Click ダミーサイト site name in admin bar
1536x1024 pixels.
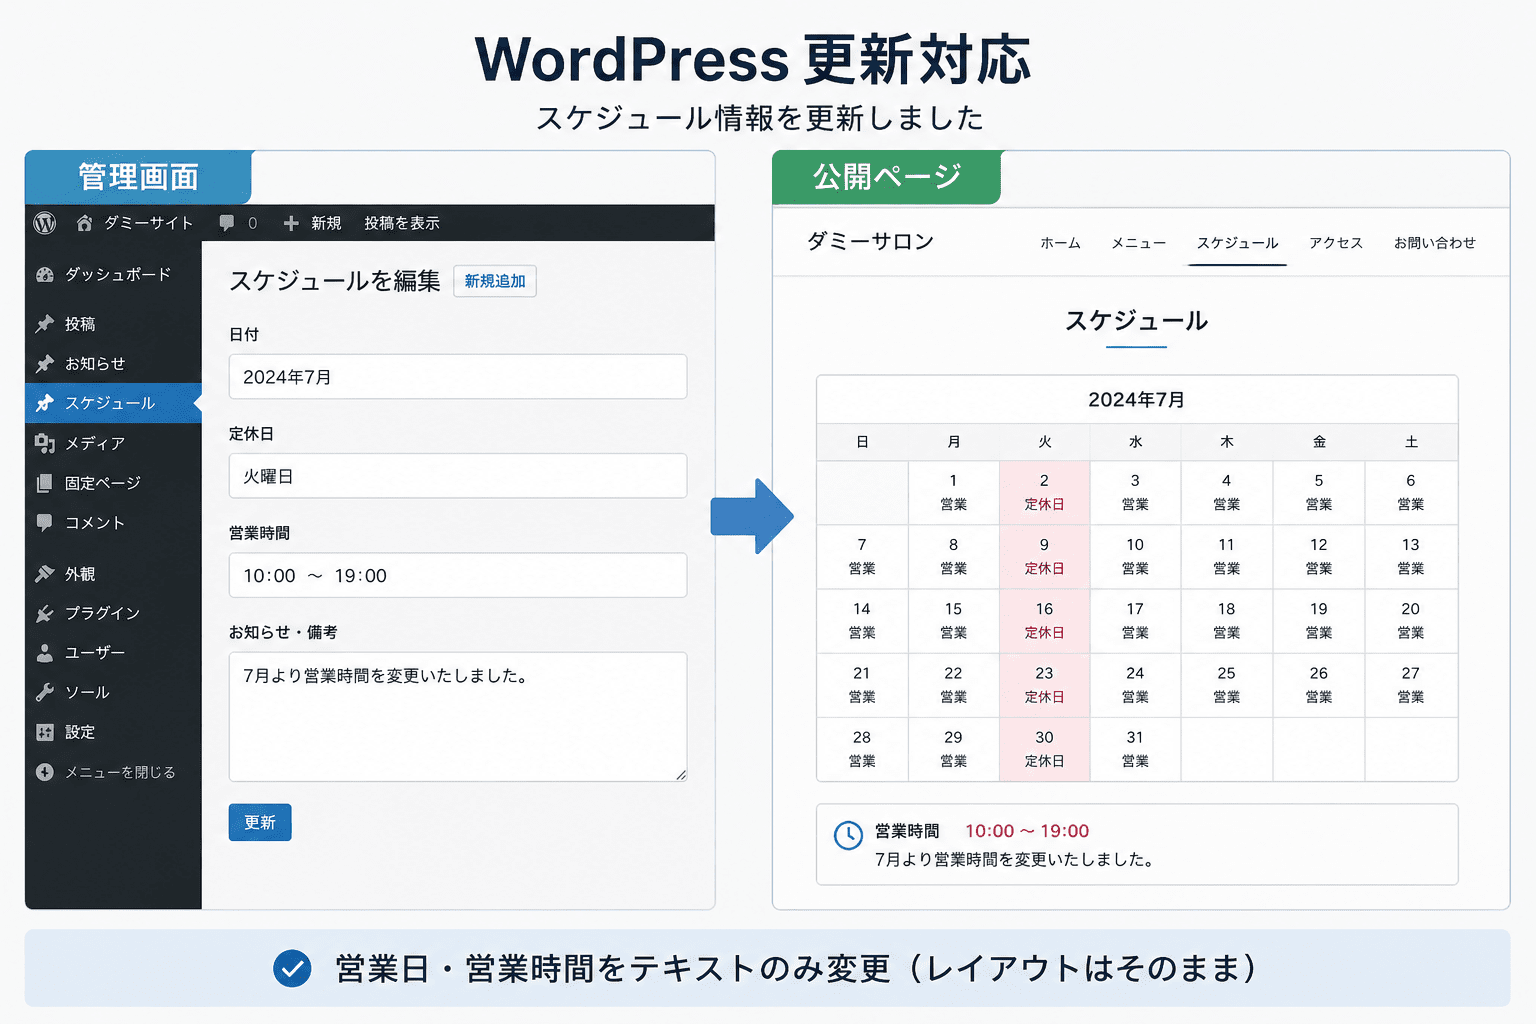(149, 223)
